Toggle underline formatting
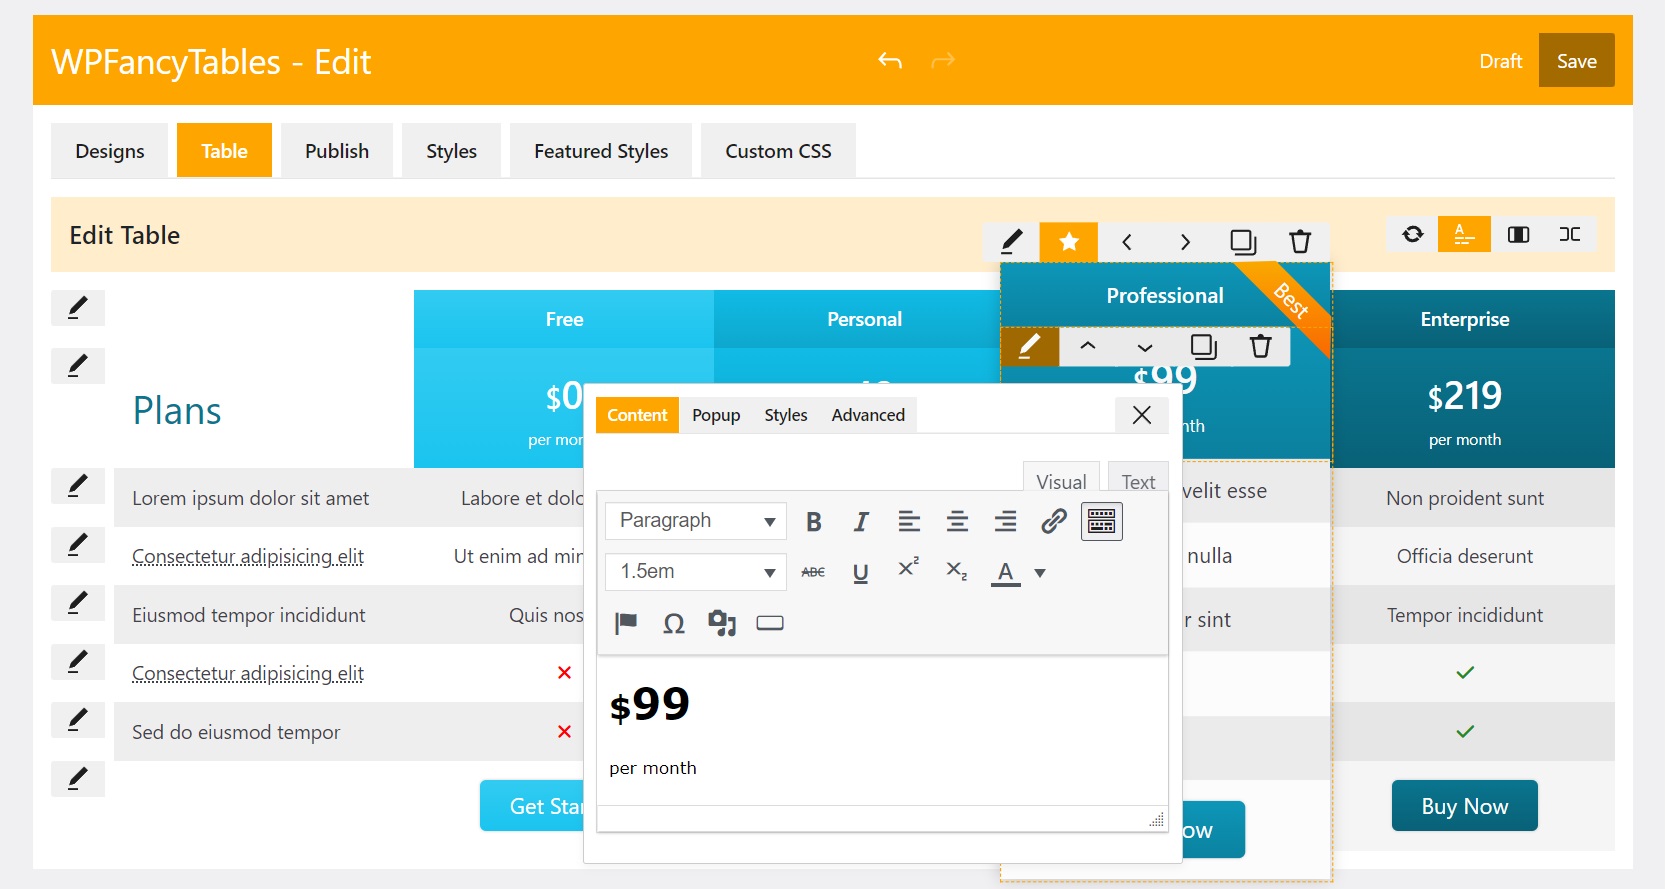Image resolution: width=1665 pixels, height=889 pixels. 861,572
